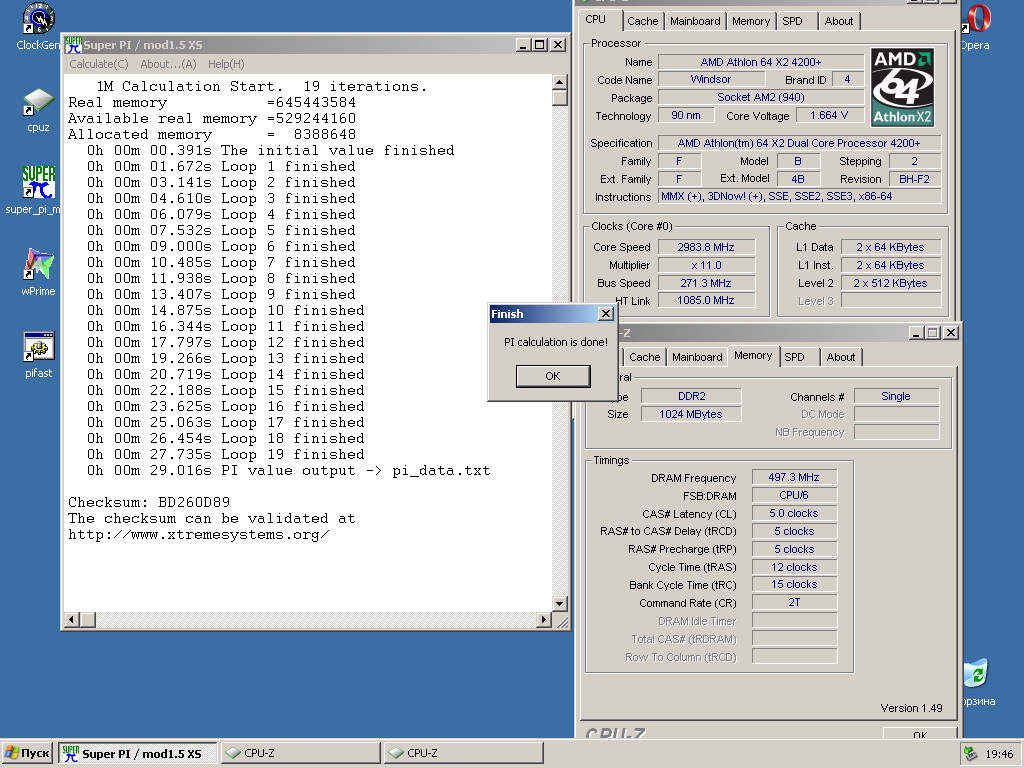Click the taskbar clock showing 19:46
The image size is (1024, 768).
coord(999,754)
